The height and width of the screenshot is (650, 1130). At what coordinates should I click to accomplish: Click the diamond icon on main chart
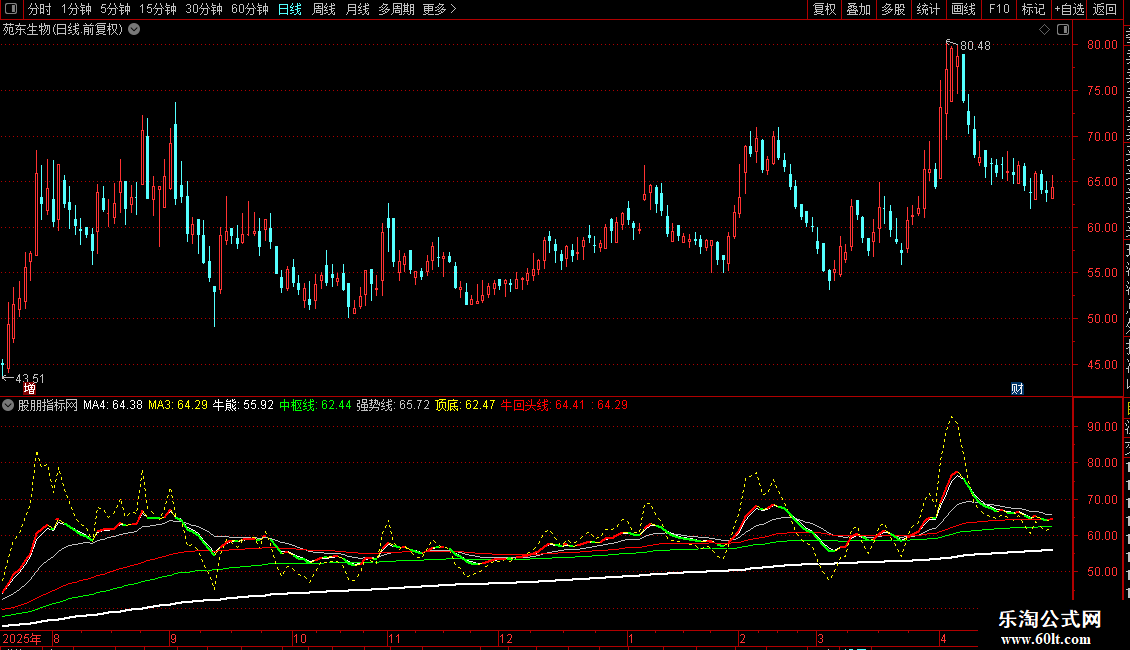tap(1044, 30)
